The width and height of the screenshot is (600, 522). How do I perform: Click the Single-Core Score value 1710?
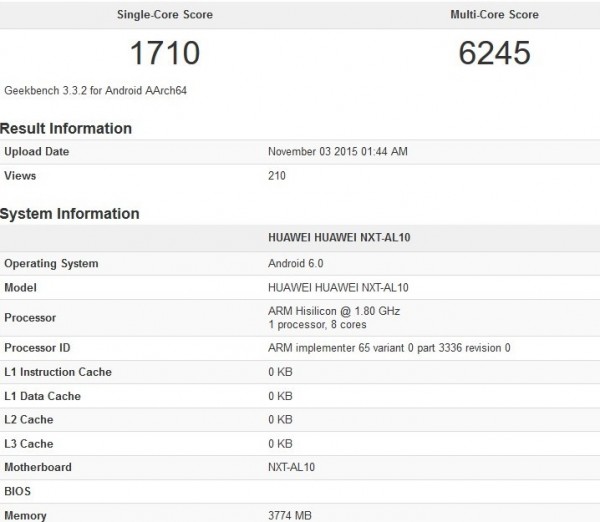click(165, 53)
